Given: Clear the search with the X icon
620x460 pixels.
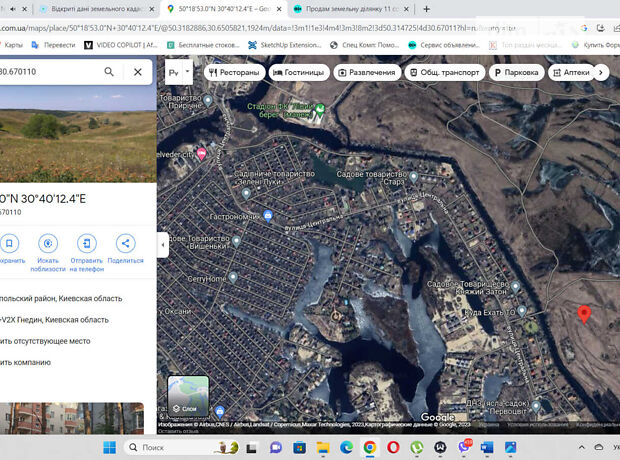Looking at the screenshot, I should click(x=138, y=72).
